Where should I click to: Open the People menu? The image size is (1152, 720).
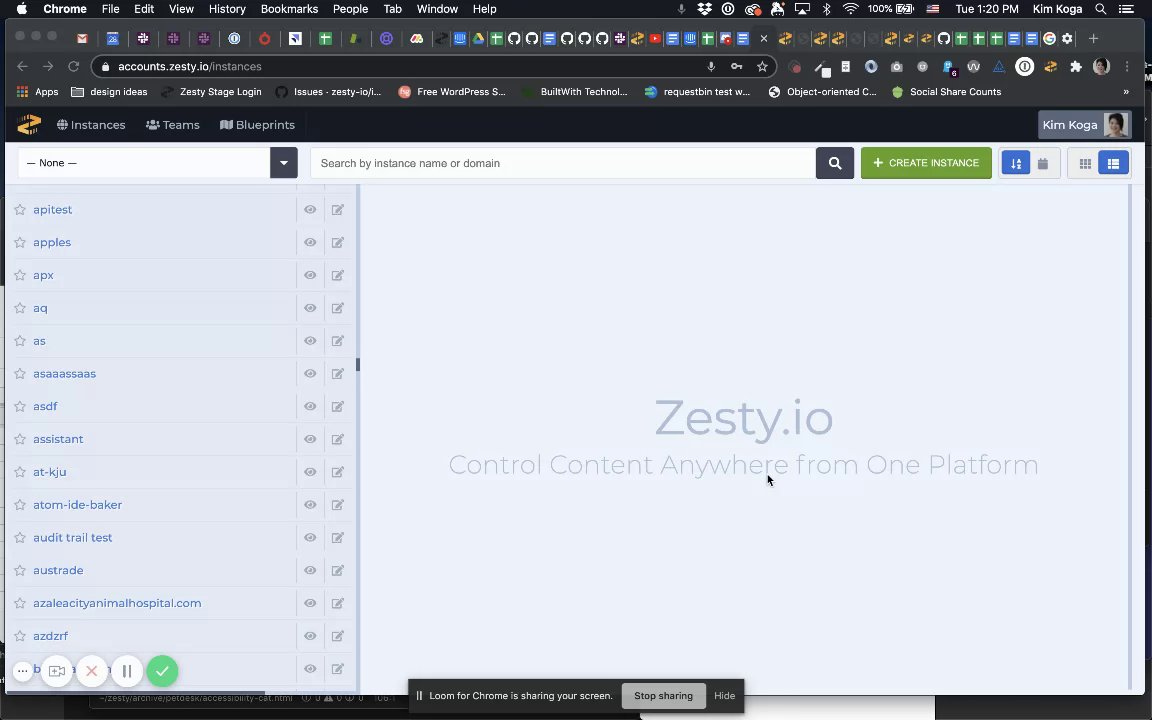(350, 9)
